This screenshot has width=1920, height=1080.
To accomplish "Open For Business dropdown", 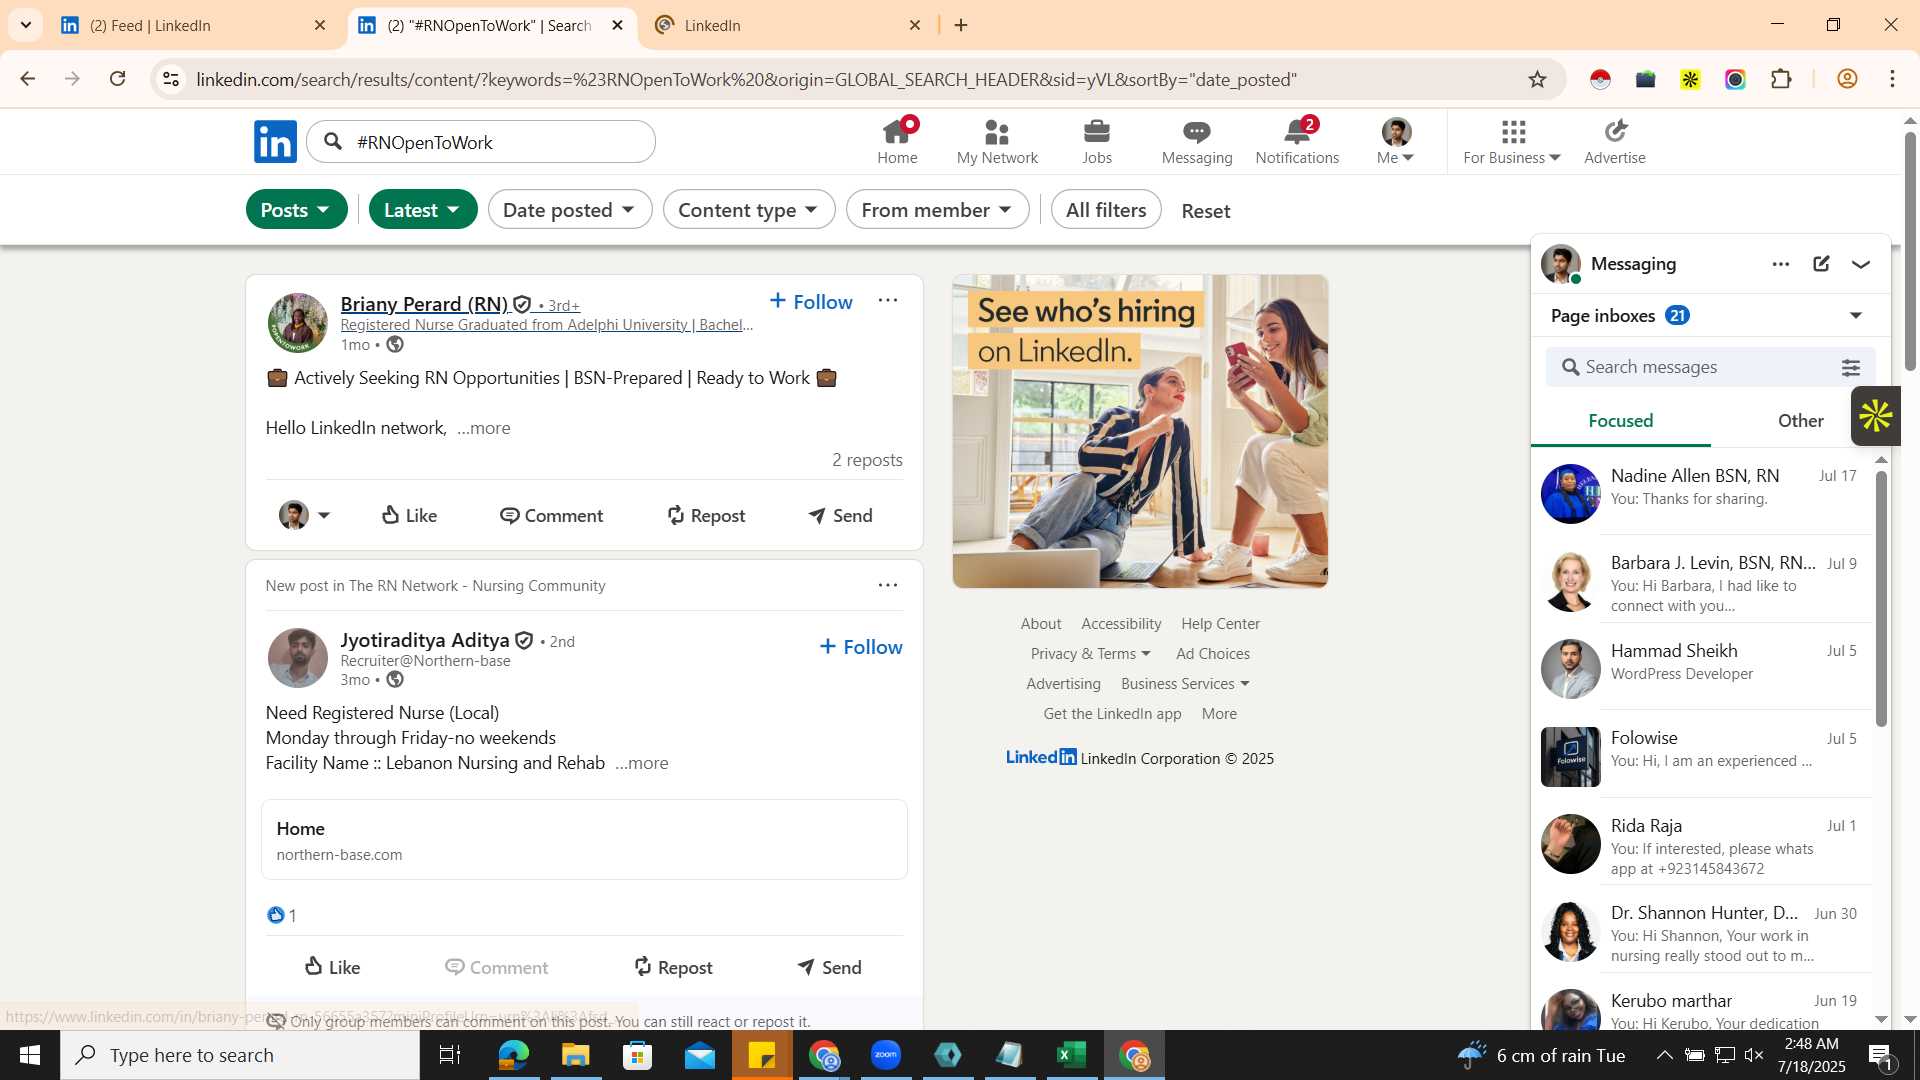I will [1511, 141].
